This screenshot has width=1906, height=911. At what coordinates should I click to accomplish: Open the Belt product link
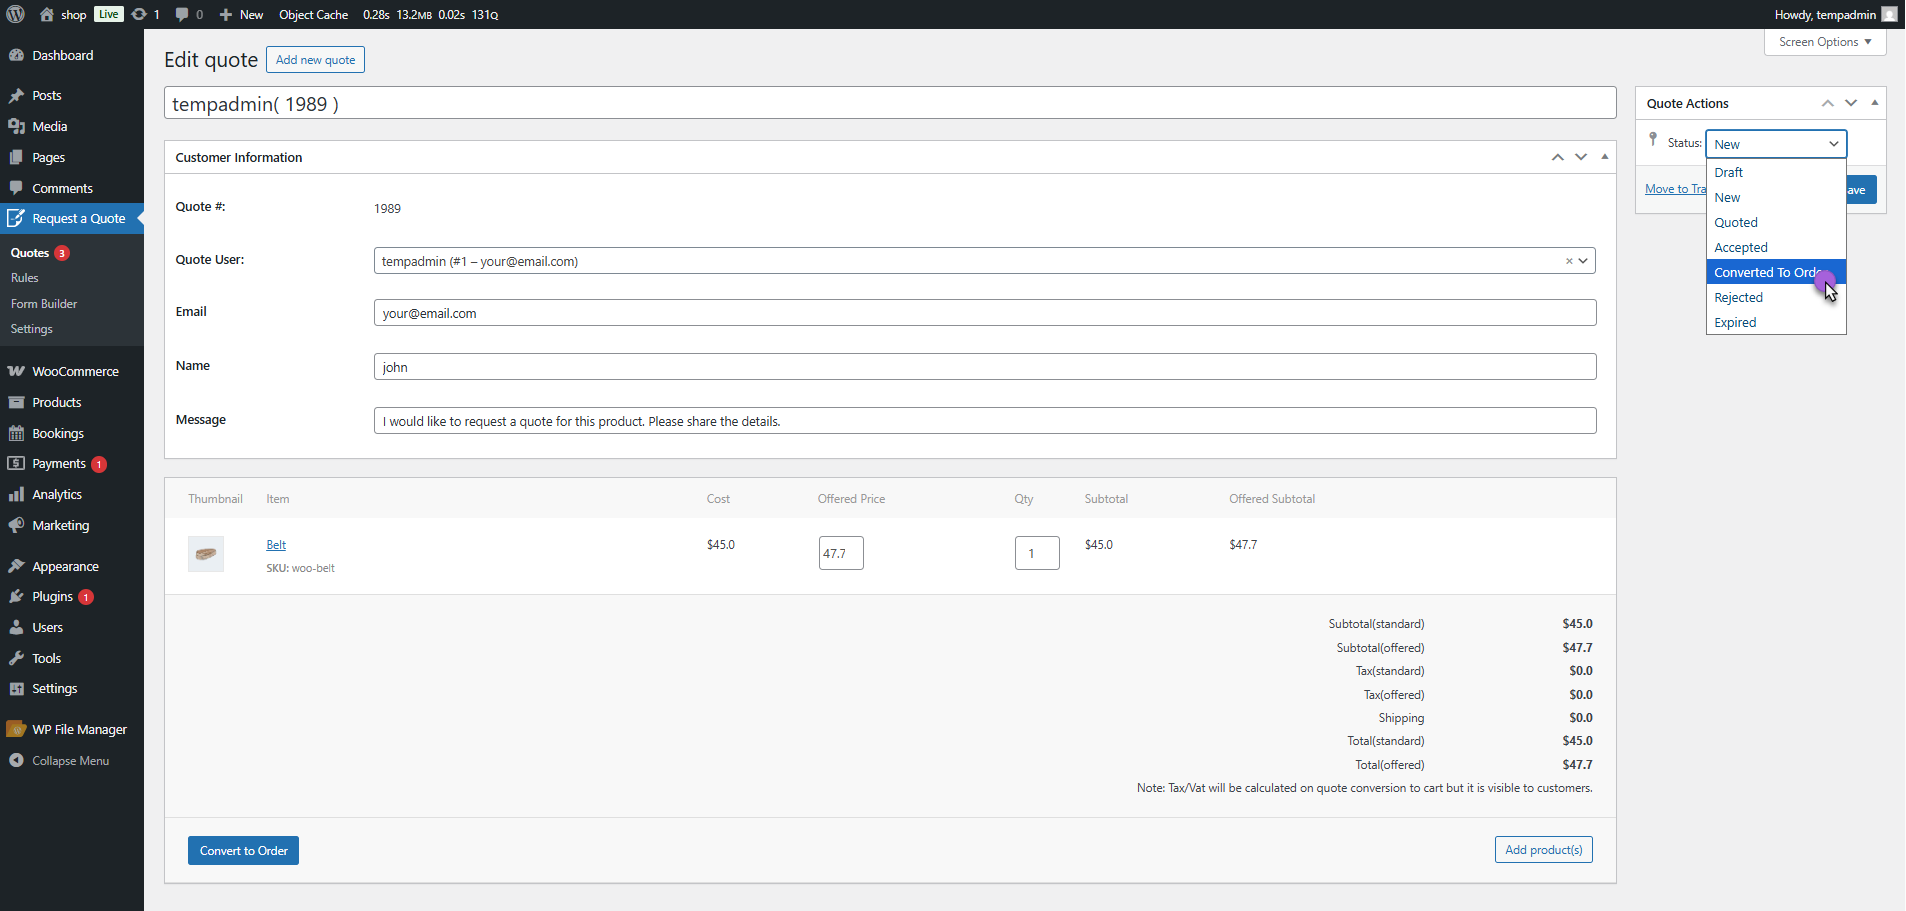276,545
